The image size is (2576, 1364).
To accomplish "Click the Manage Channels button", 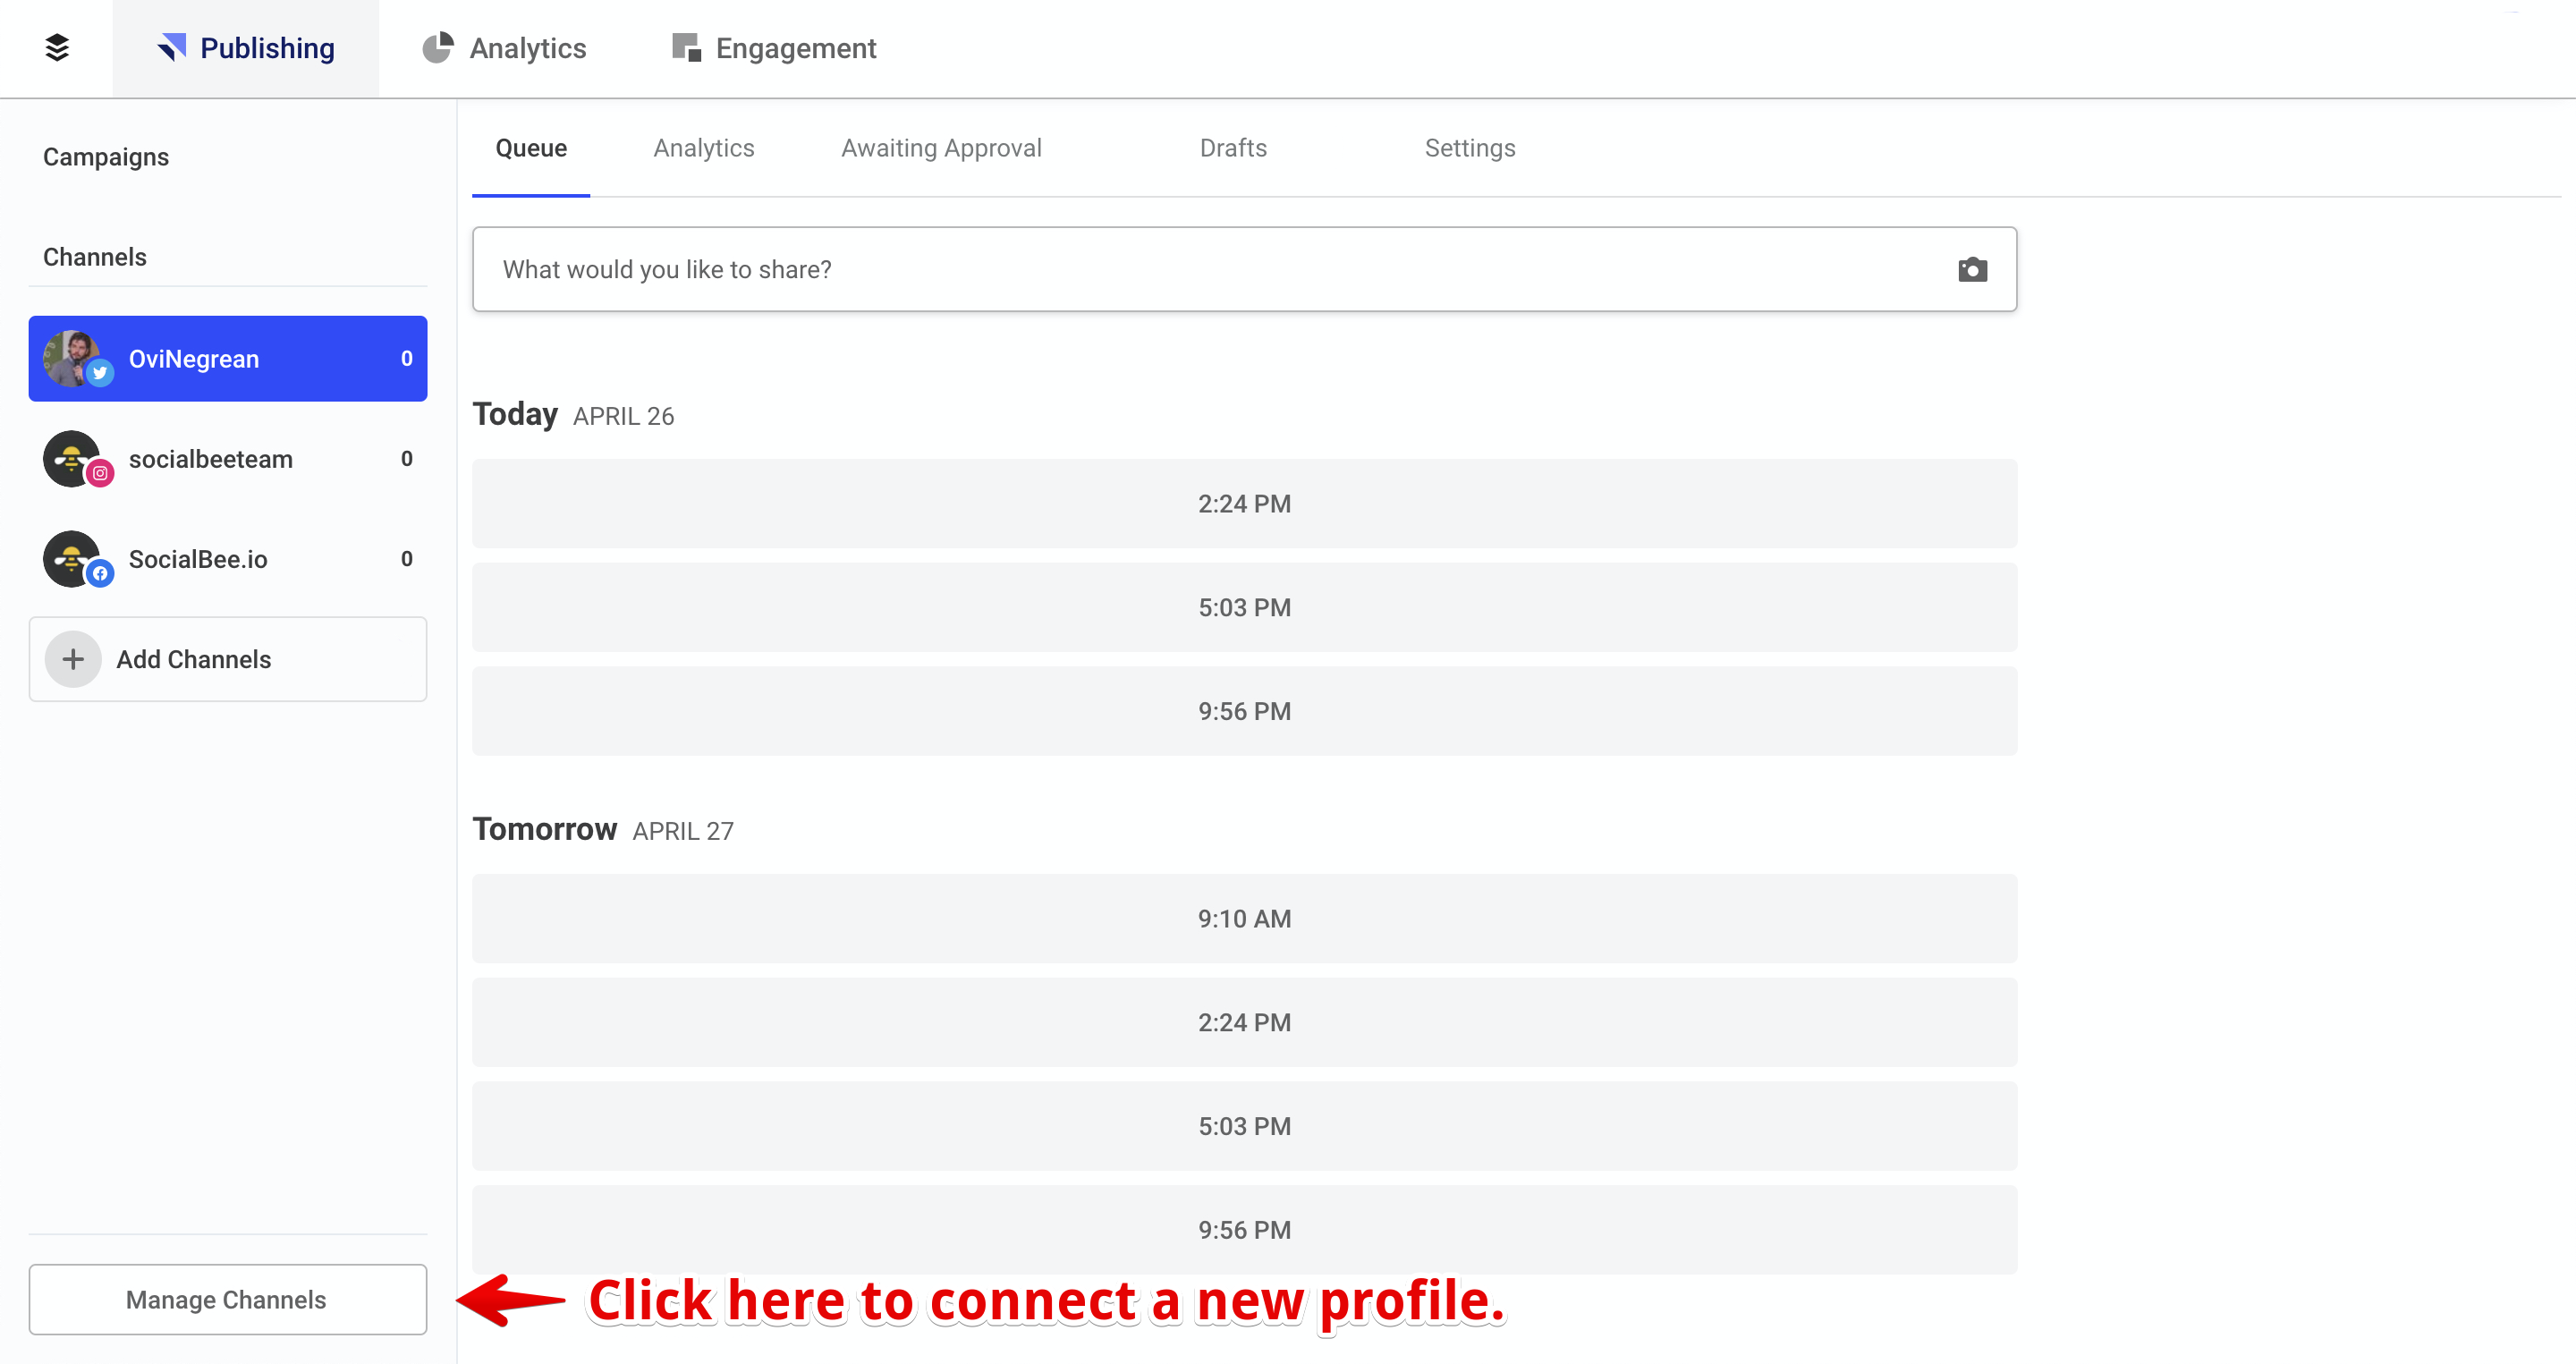I will [x=228, y=1299].
